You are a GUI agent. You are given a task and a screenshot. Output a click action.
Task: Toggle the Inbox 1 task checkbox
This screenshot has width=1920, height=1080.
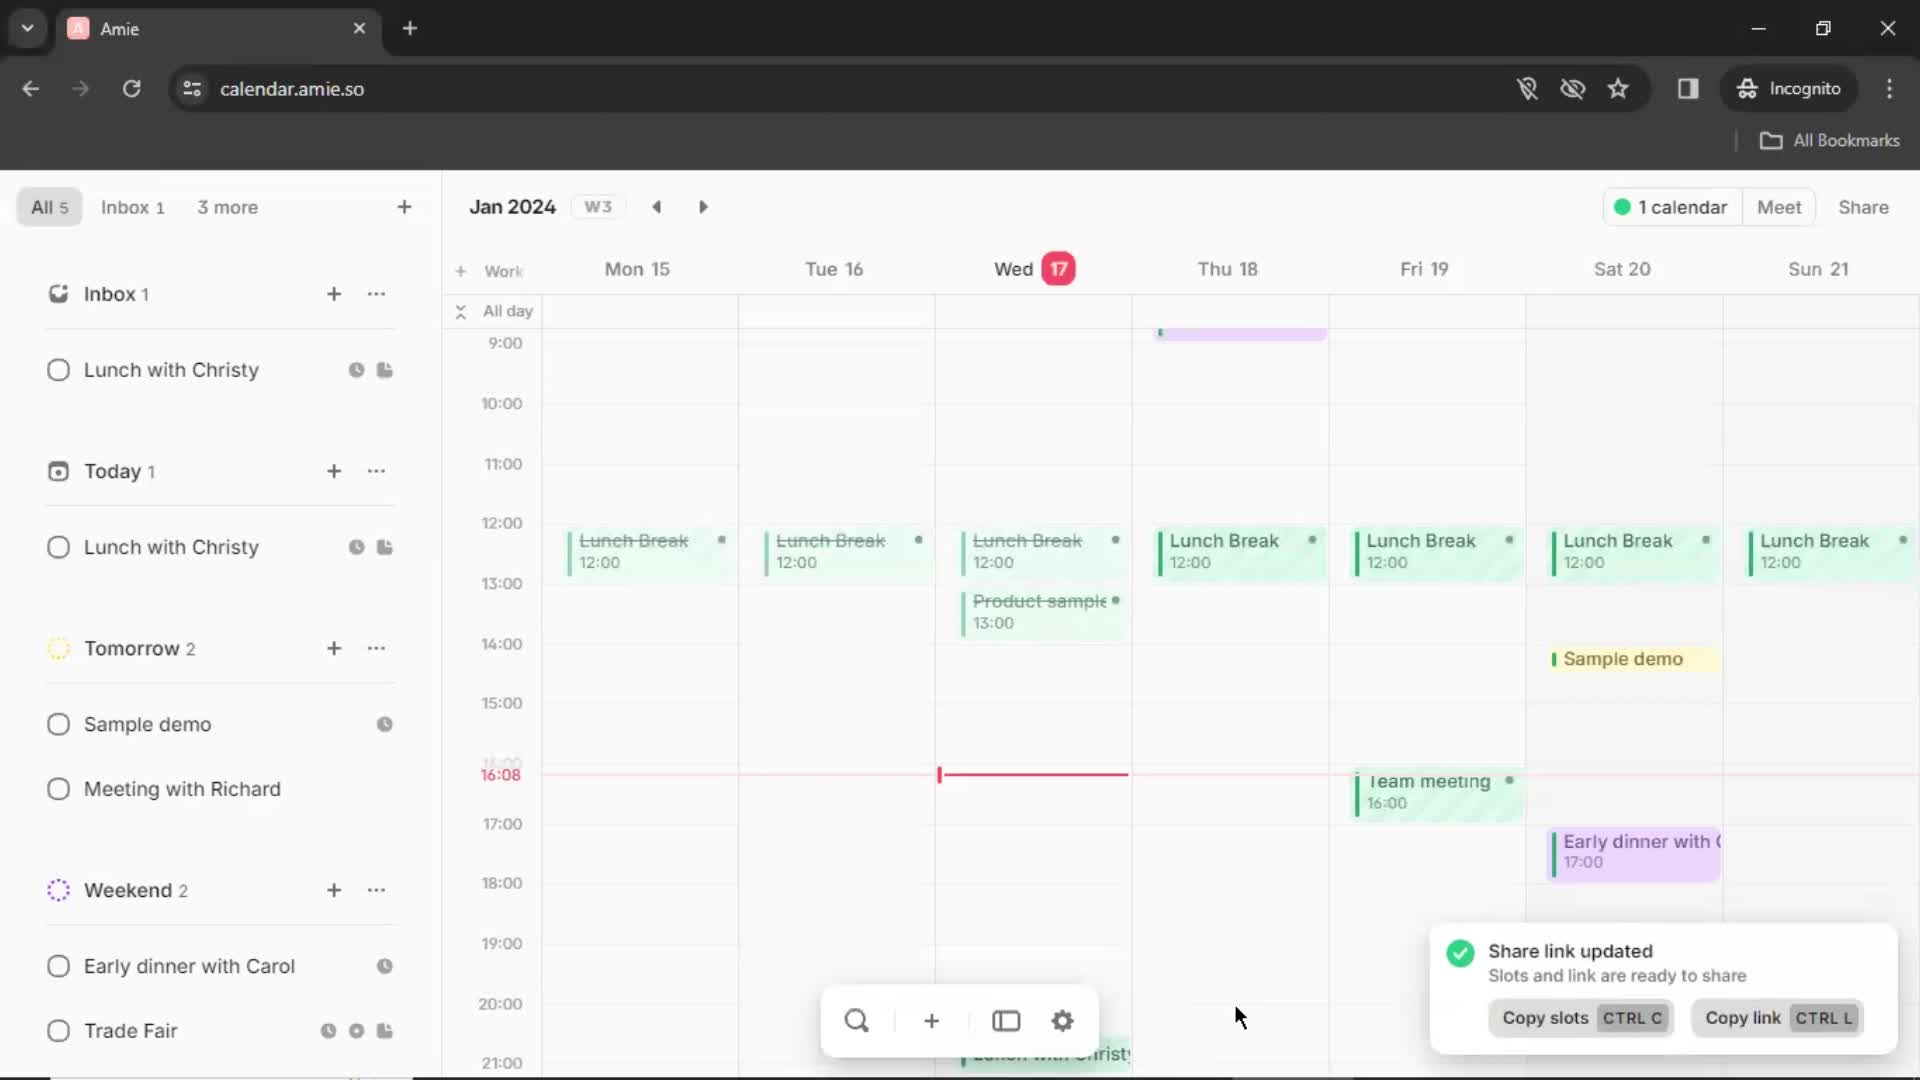click(x=57, y=369)
